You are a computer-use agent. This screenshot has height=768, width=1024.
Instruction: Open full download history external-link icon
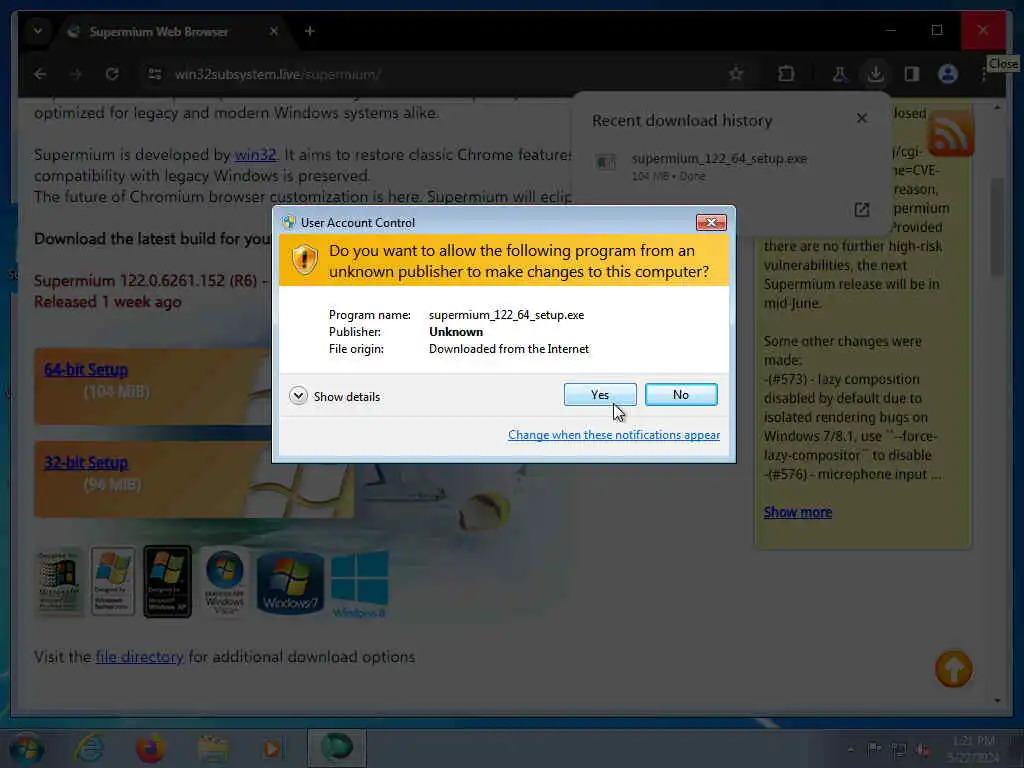pyautogui.click(x=862, y=210)
